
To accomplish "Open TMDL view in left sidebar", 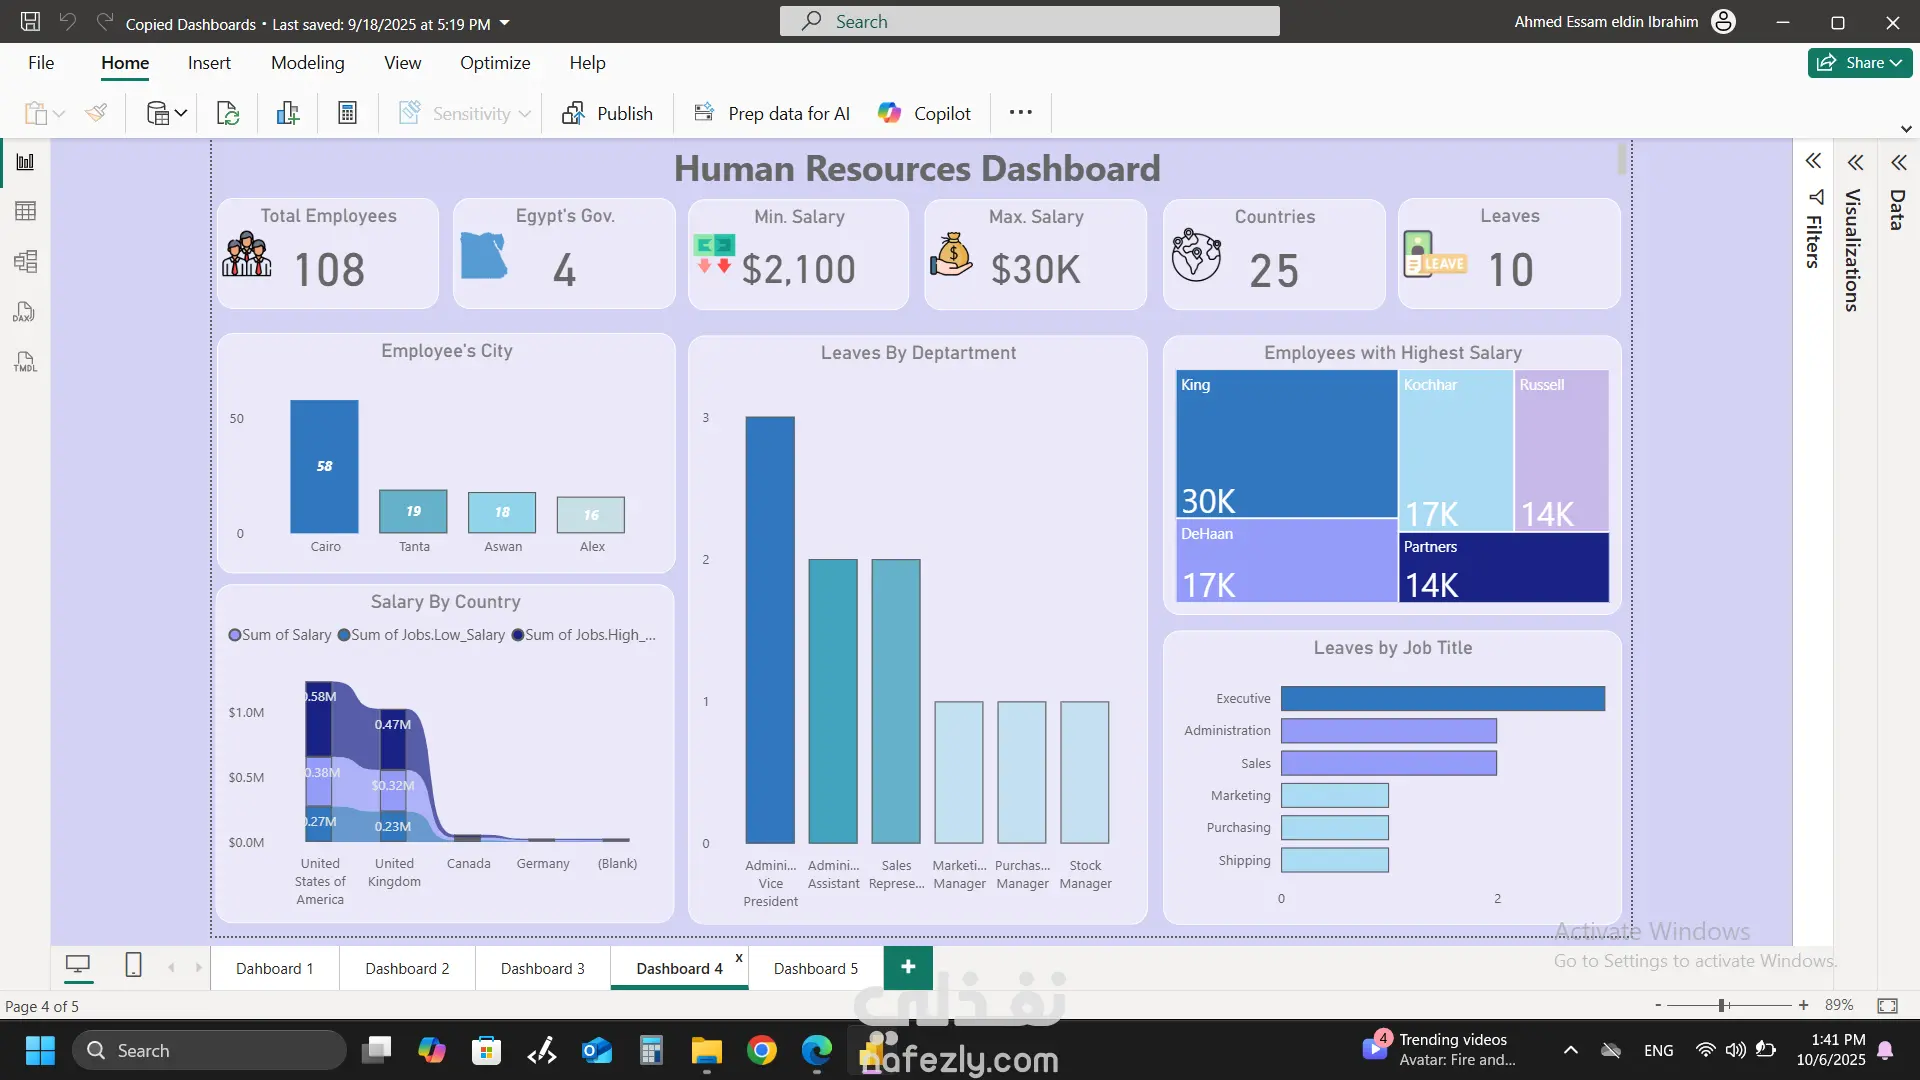I will [x=25, y=362].
